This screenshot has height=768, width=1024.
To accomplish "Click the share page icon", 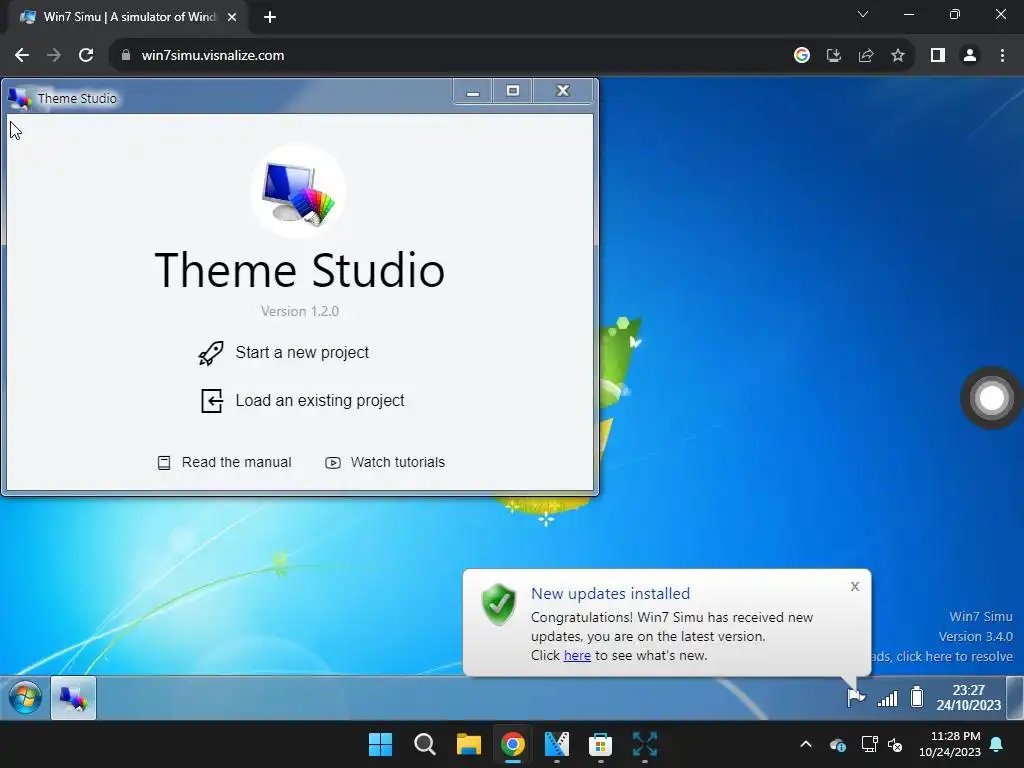I will click(x=866, y=56).
